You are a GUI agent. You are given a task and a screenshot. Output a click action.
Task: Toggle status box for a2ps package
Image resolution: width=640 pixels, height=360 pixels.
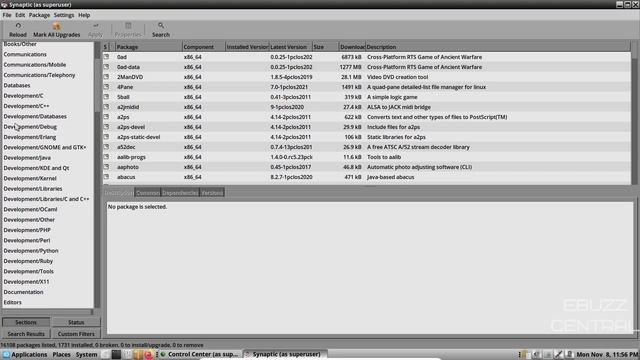pyautogui.click(x=107, y=117)
